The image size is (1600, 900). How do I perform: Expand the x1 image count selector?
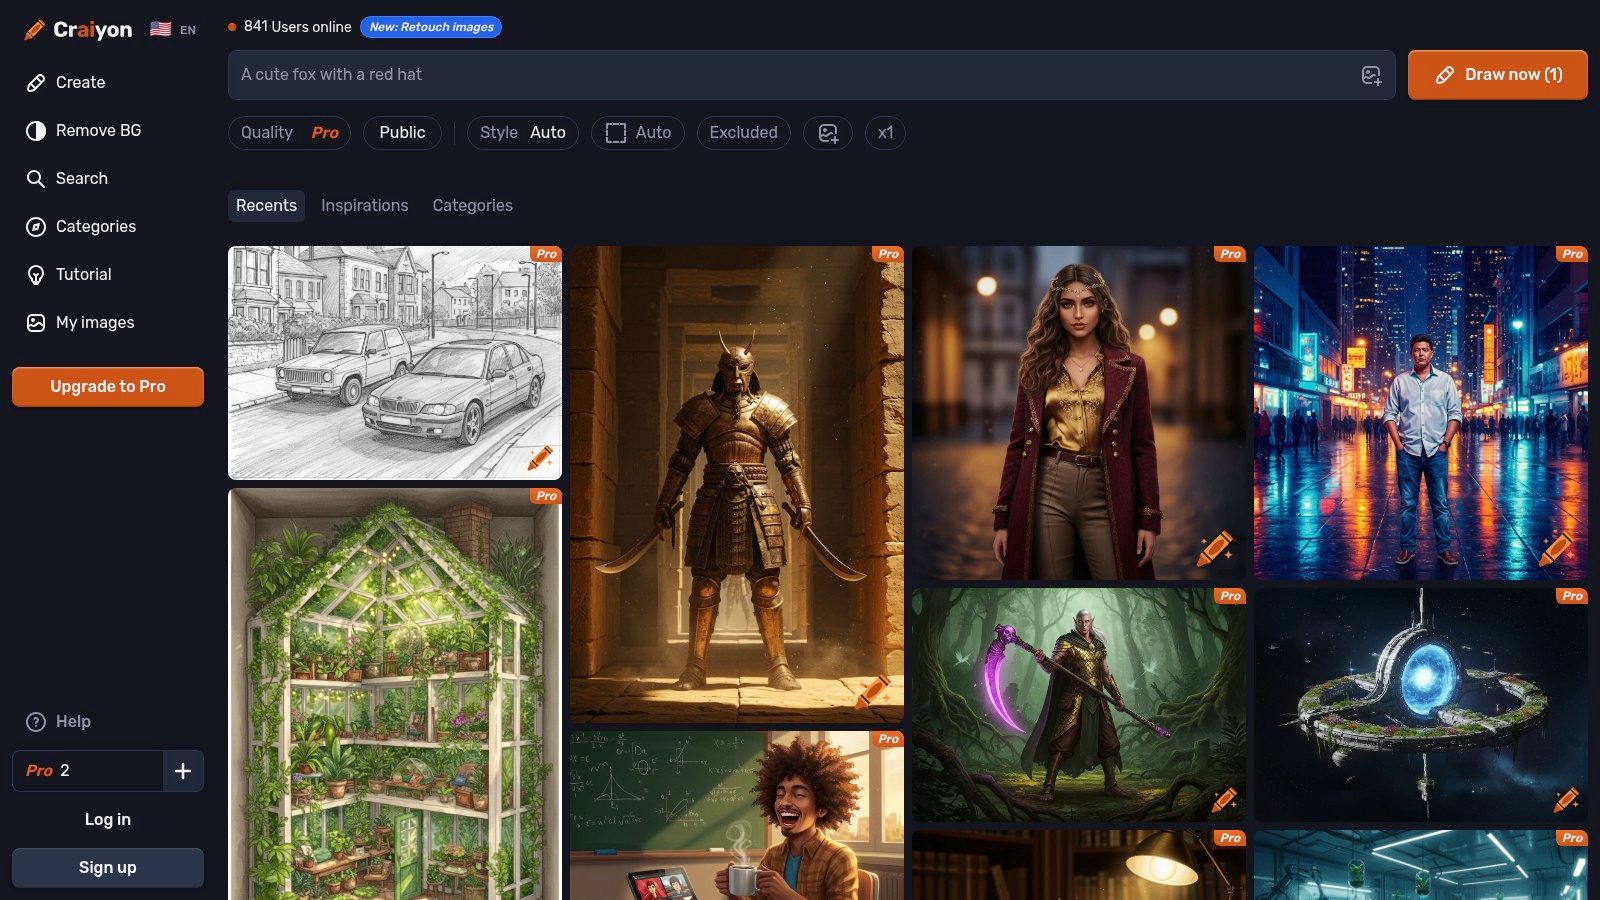pyautogui.click(x=885, y=133)
